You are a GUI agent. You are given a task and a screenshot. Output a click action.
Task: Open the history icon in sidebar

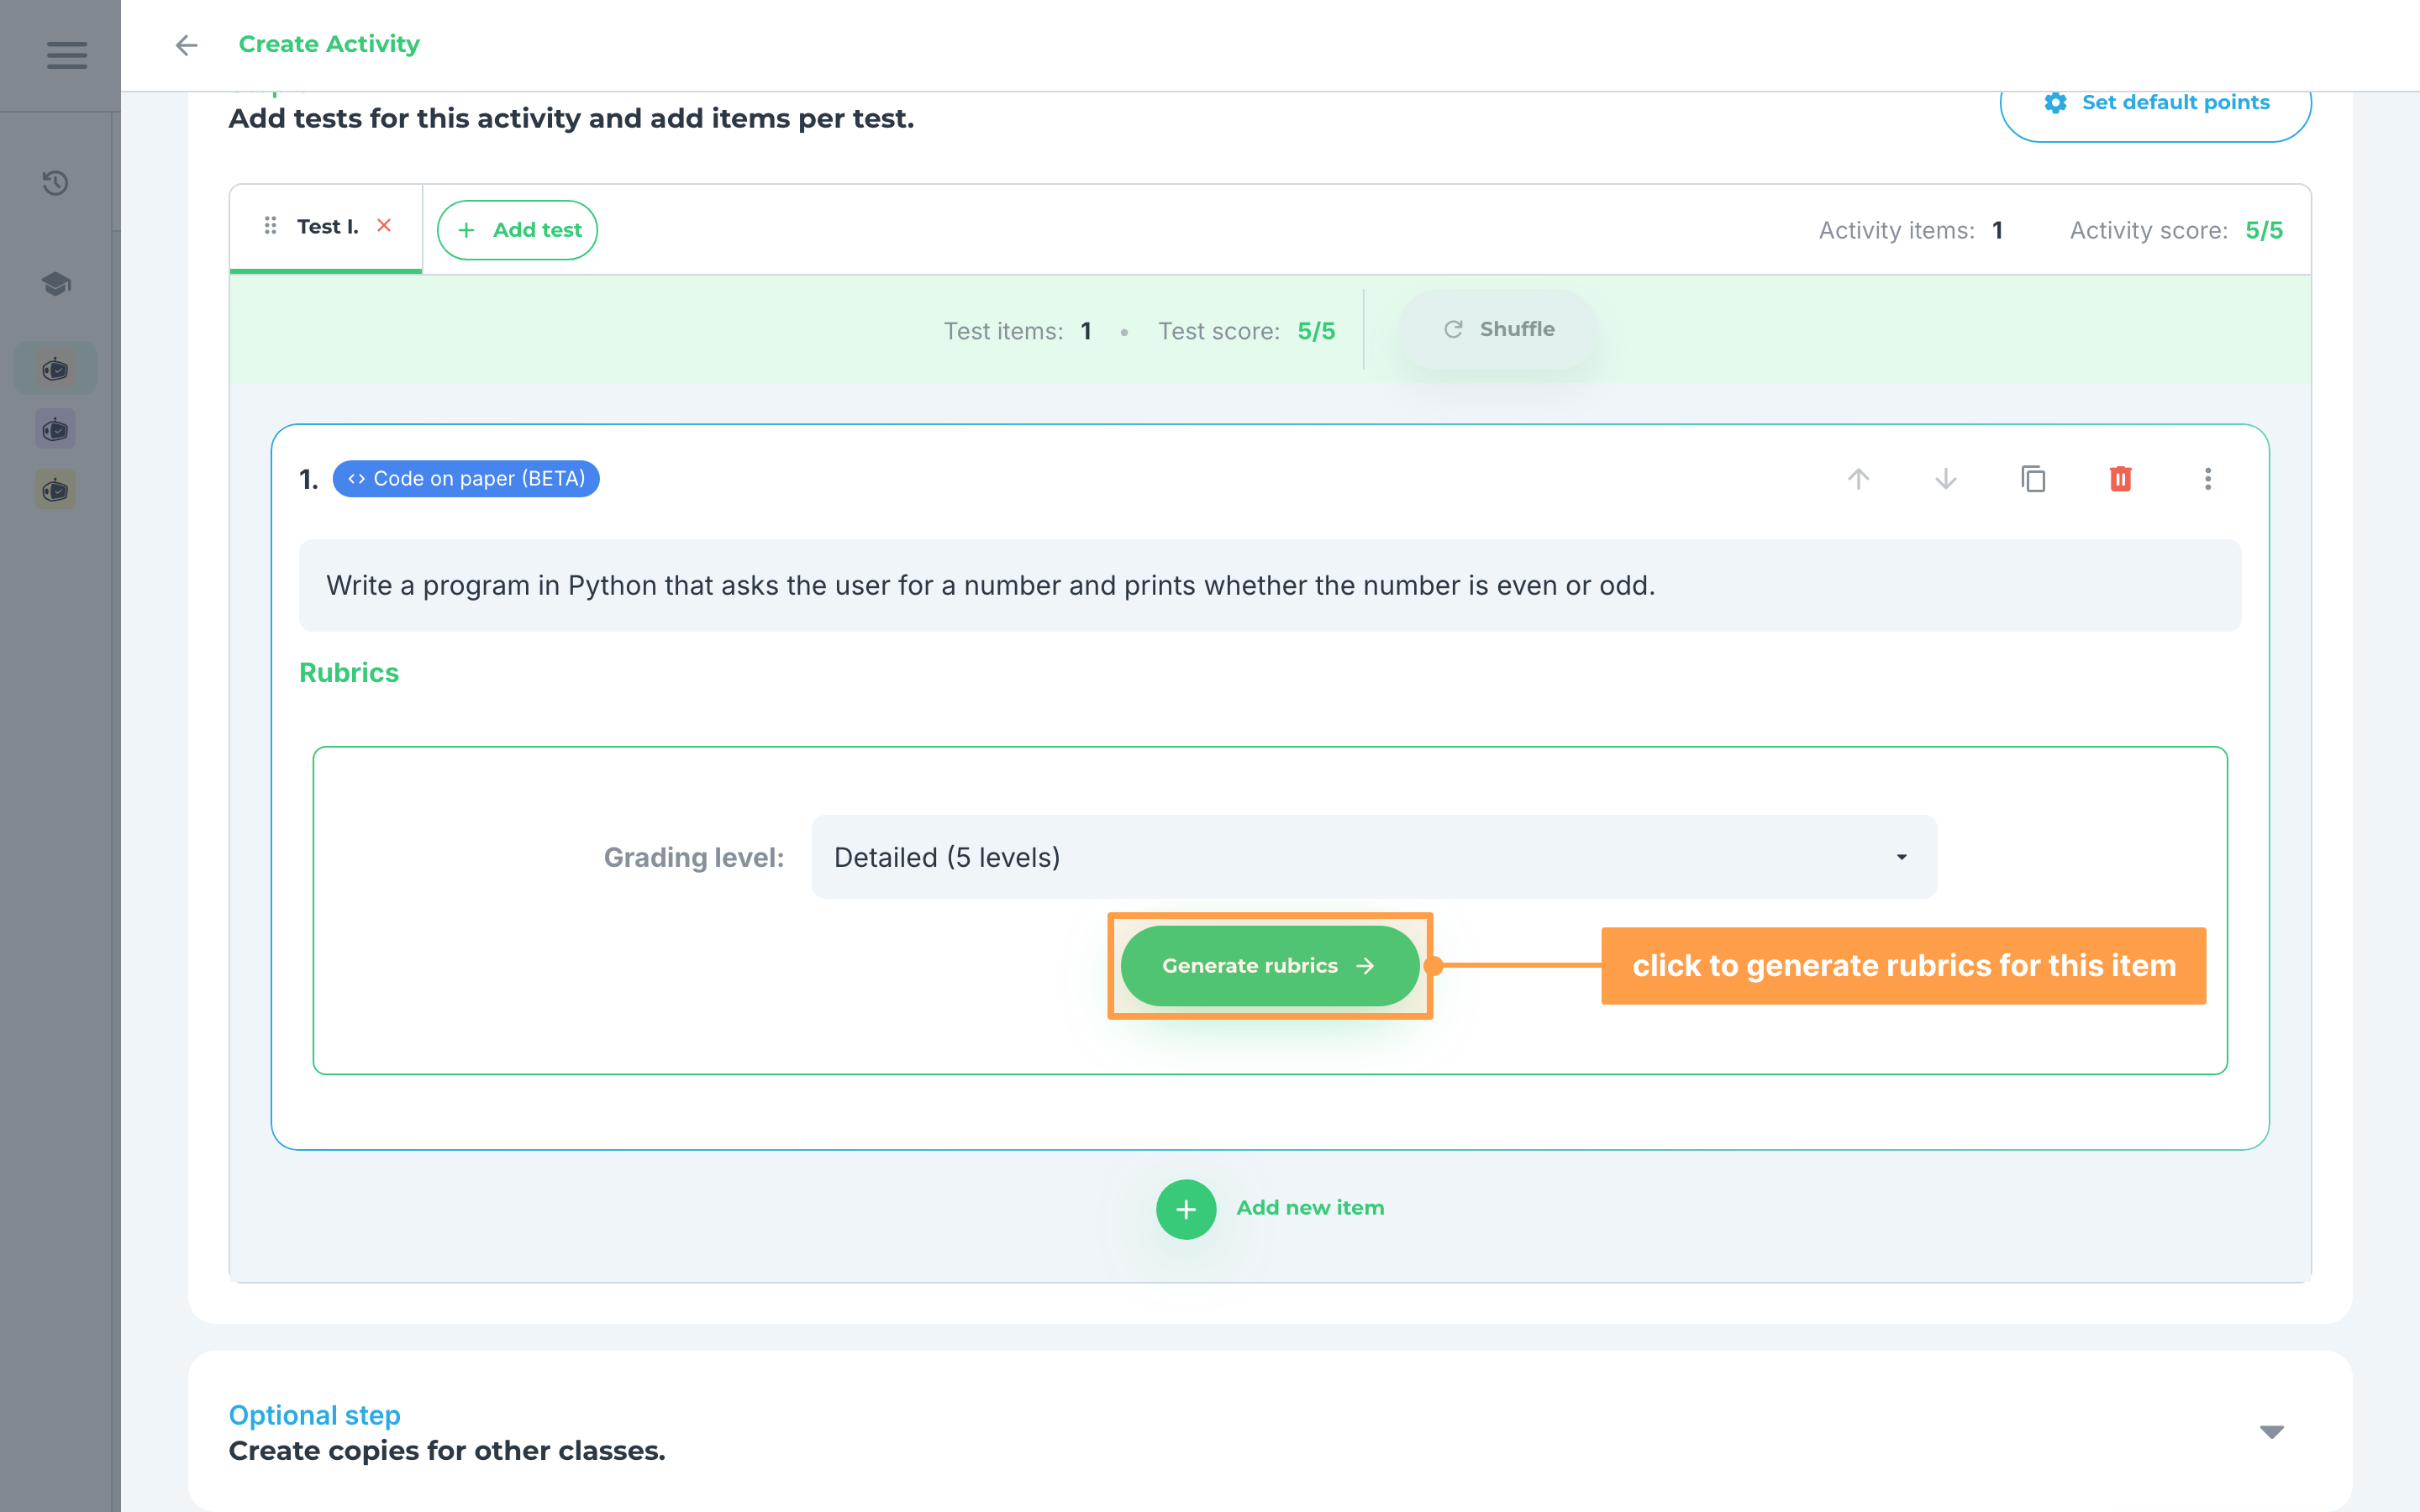point(56,183)
